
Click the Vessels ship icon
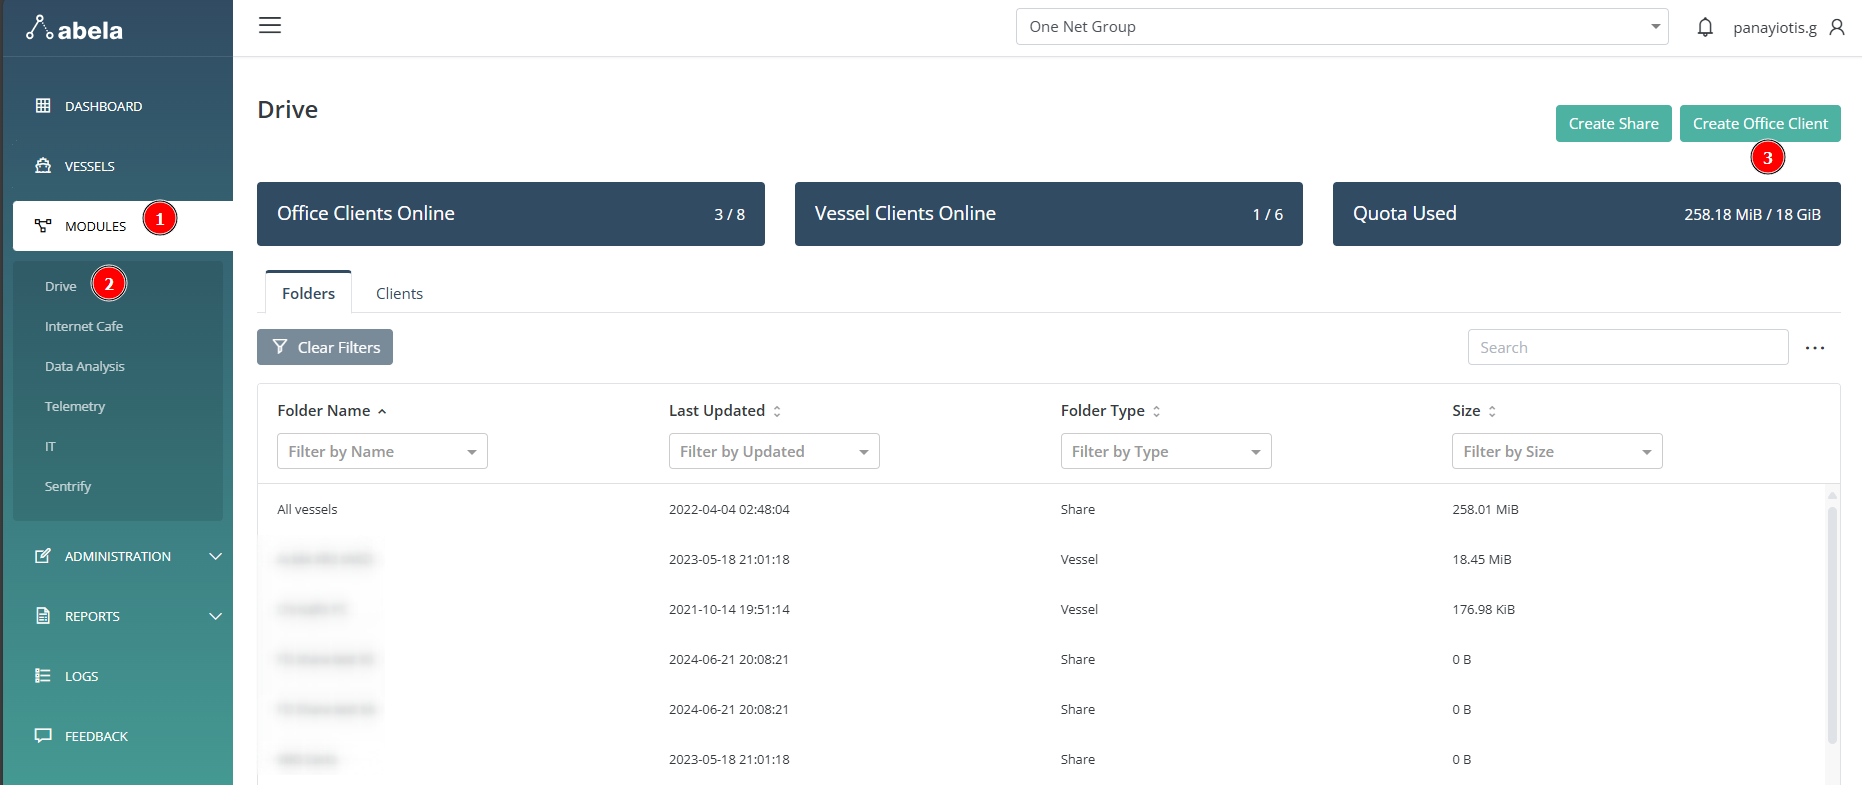[43, 165]
